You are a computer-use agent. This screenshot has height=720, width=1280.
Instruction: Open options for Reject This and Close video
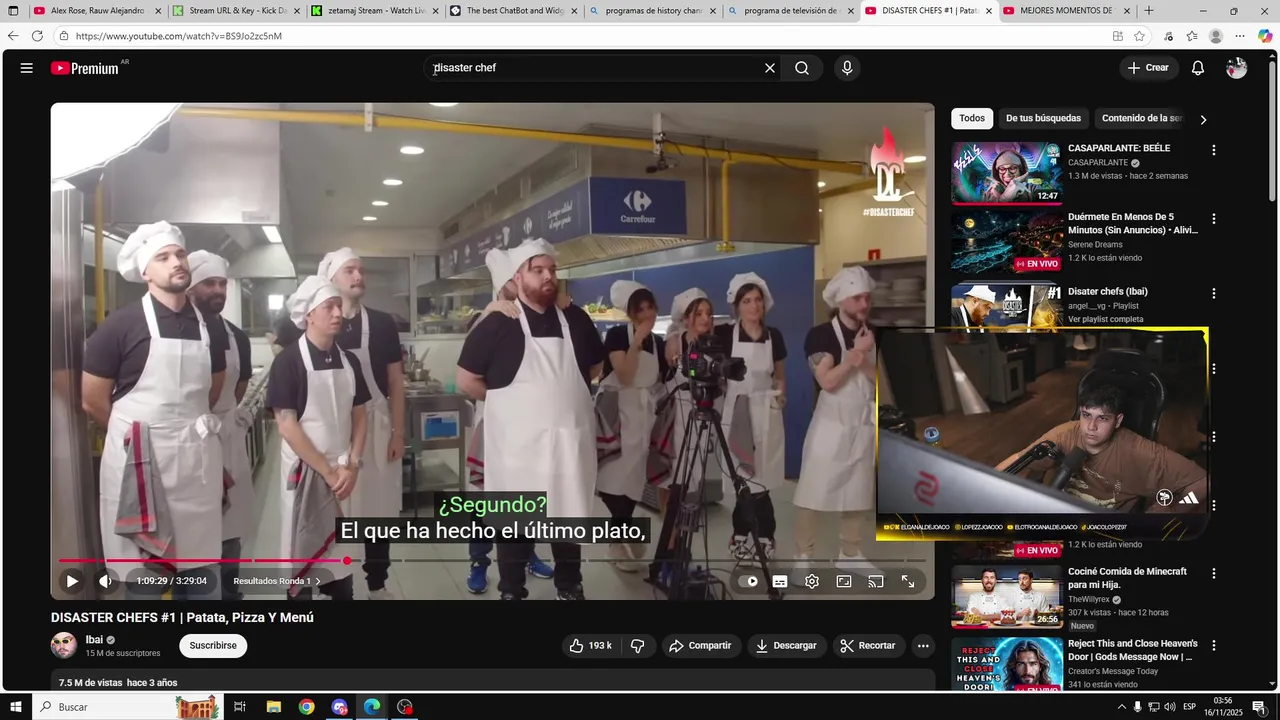[x=1214, y=645]
